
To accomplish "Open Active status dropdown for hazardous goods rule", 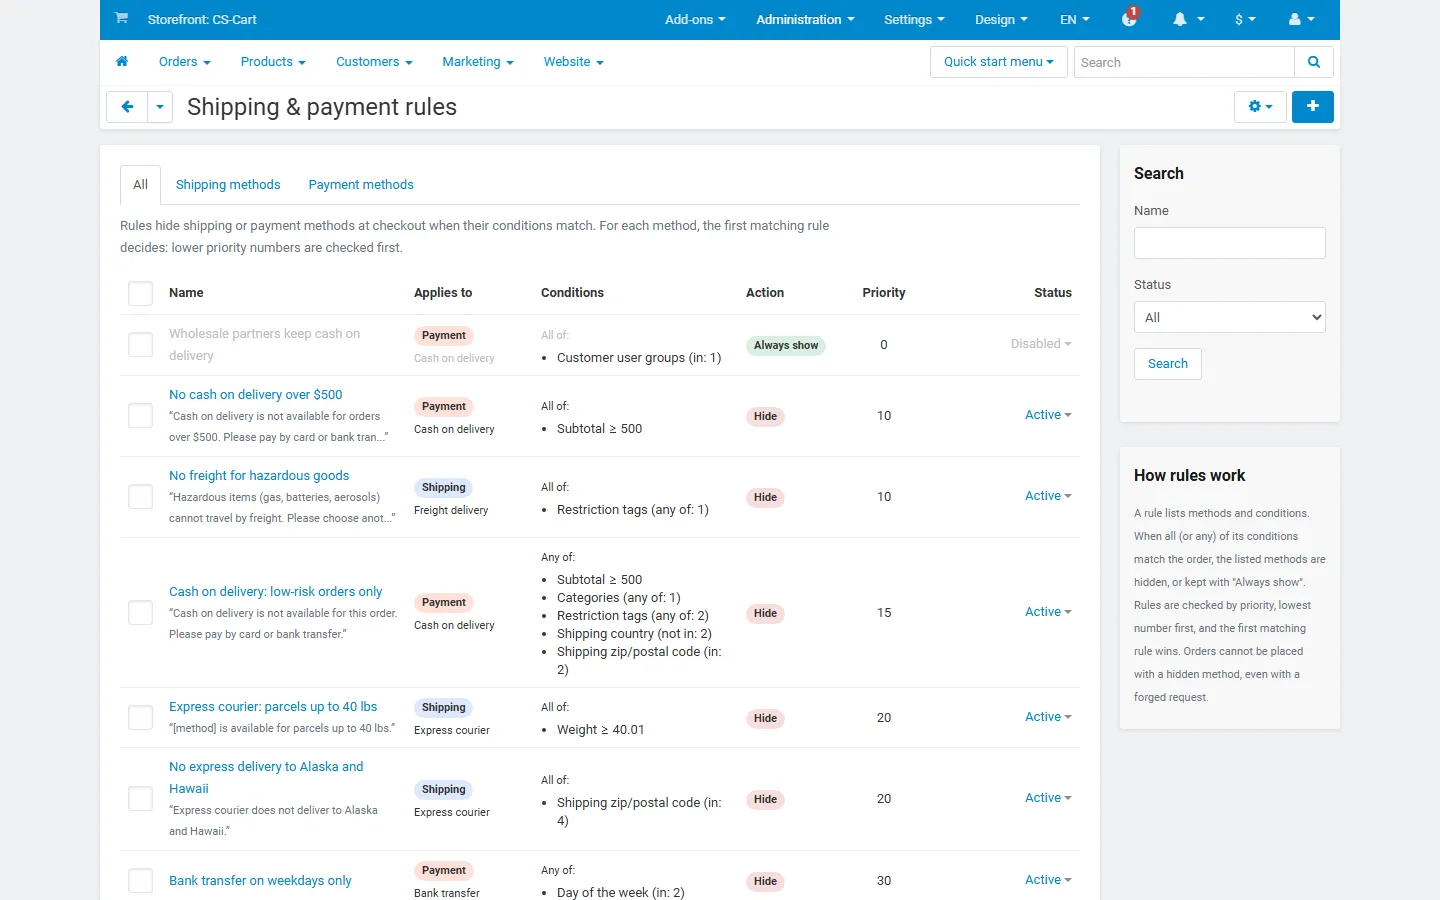I will click(x=1048, y=496).
